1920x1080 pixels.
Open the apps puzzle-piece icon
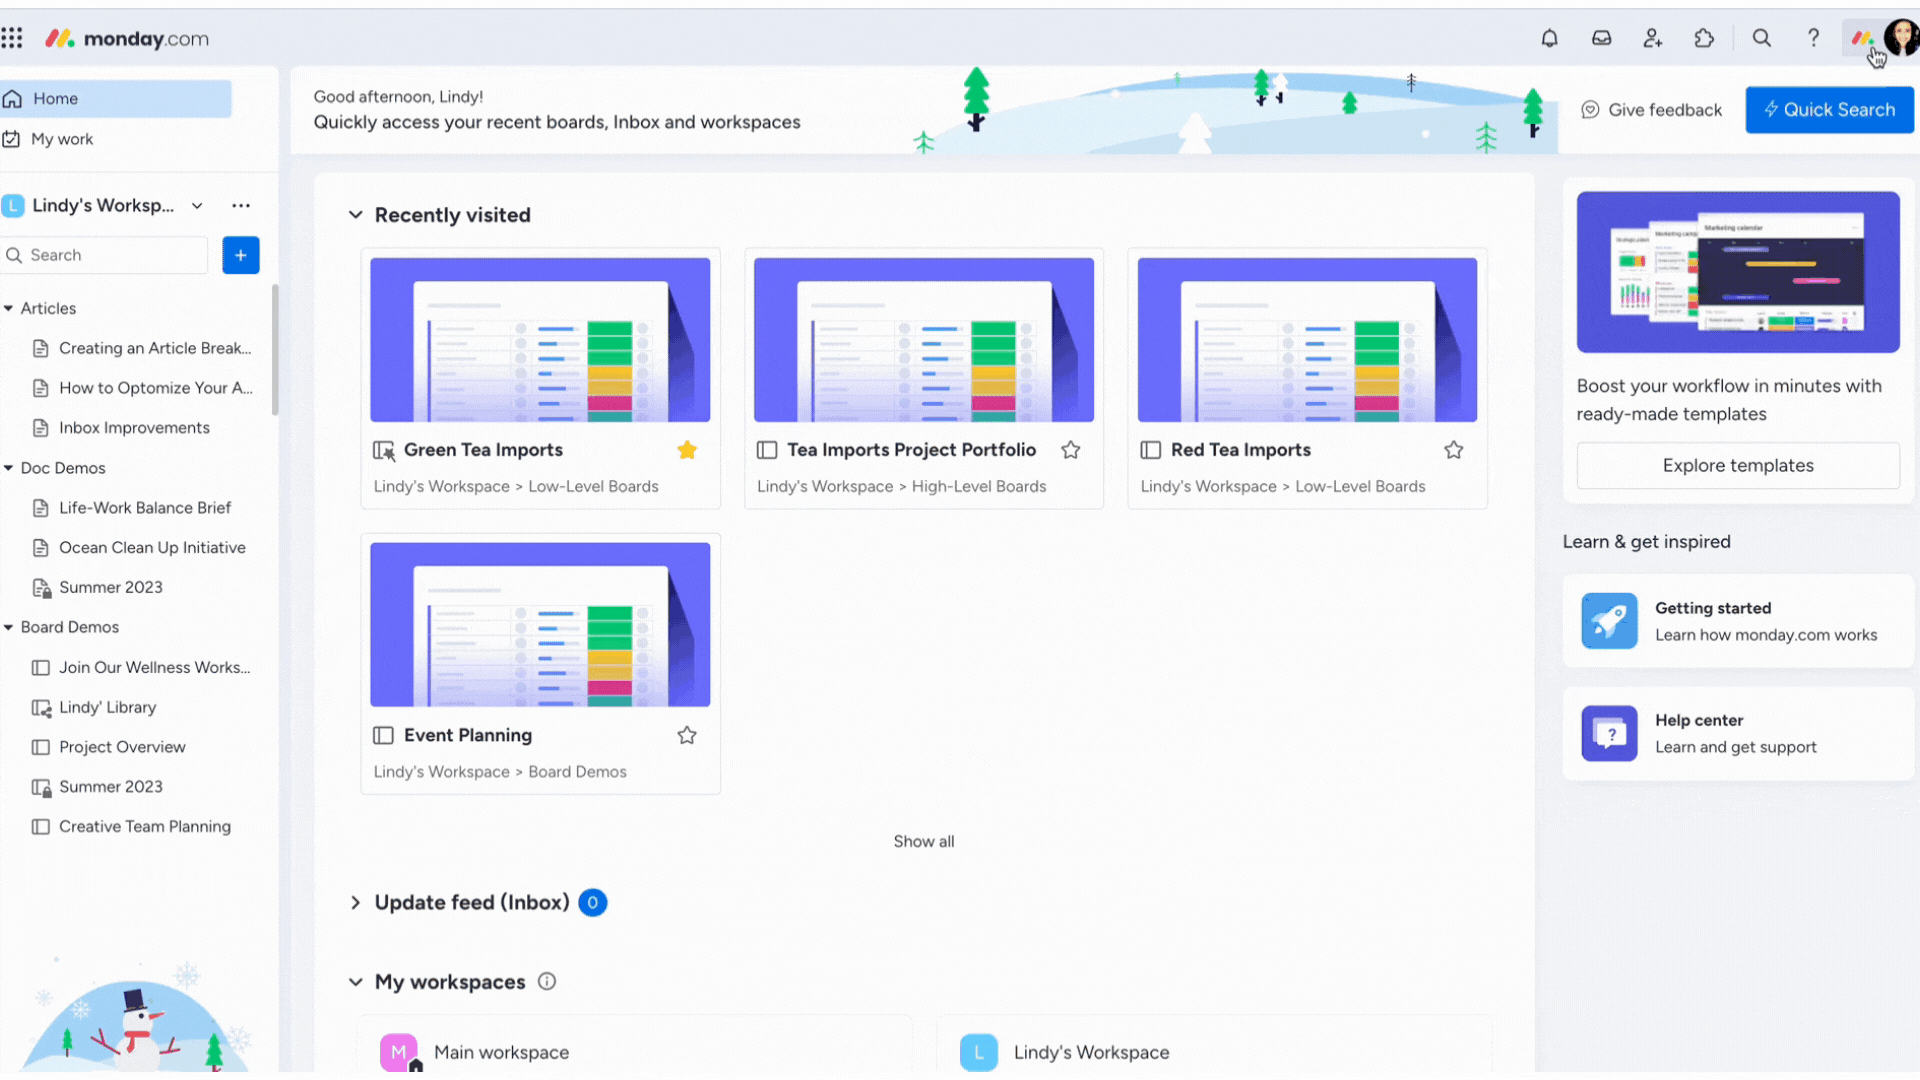click(1704, 38)
